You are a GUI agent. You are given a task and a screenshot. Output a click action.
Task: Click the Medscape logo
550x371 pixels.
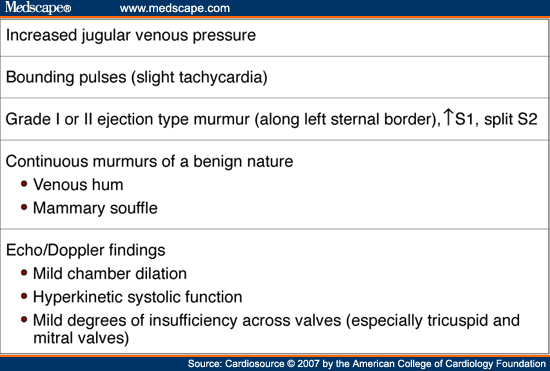point(38,8)
